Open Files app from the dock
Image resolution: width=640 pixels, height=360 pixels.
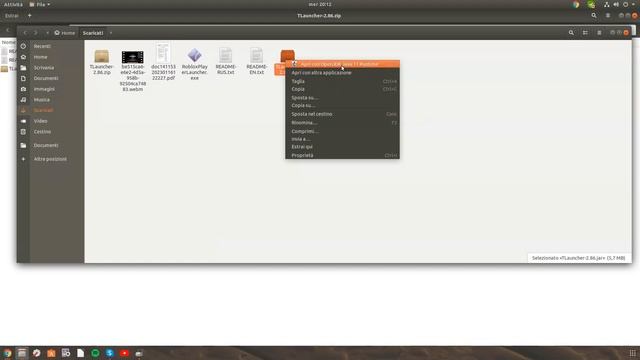pyautogui.click(x=22, y=353)
